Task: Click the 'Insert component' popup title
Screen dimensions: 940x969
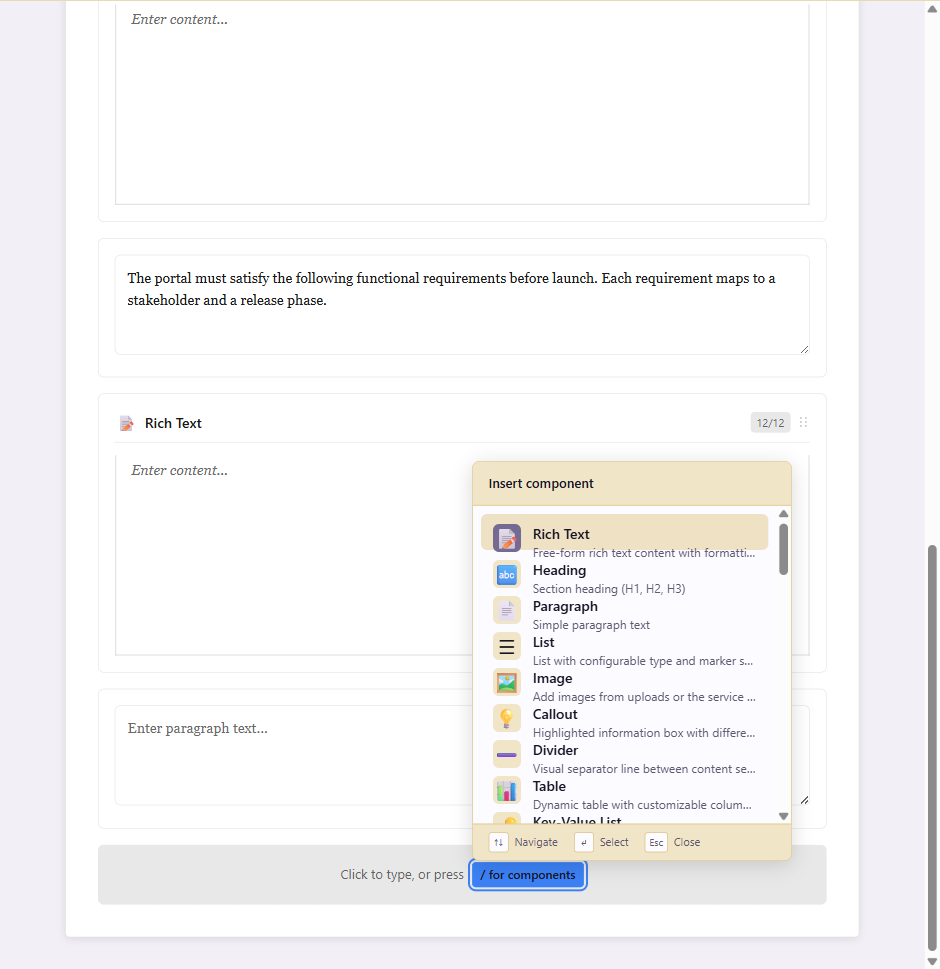Action: [541, 483]
